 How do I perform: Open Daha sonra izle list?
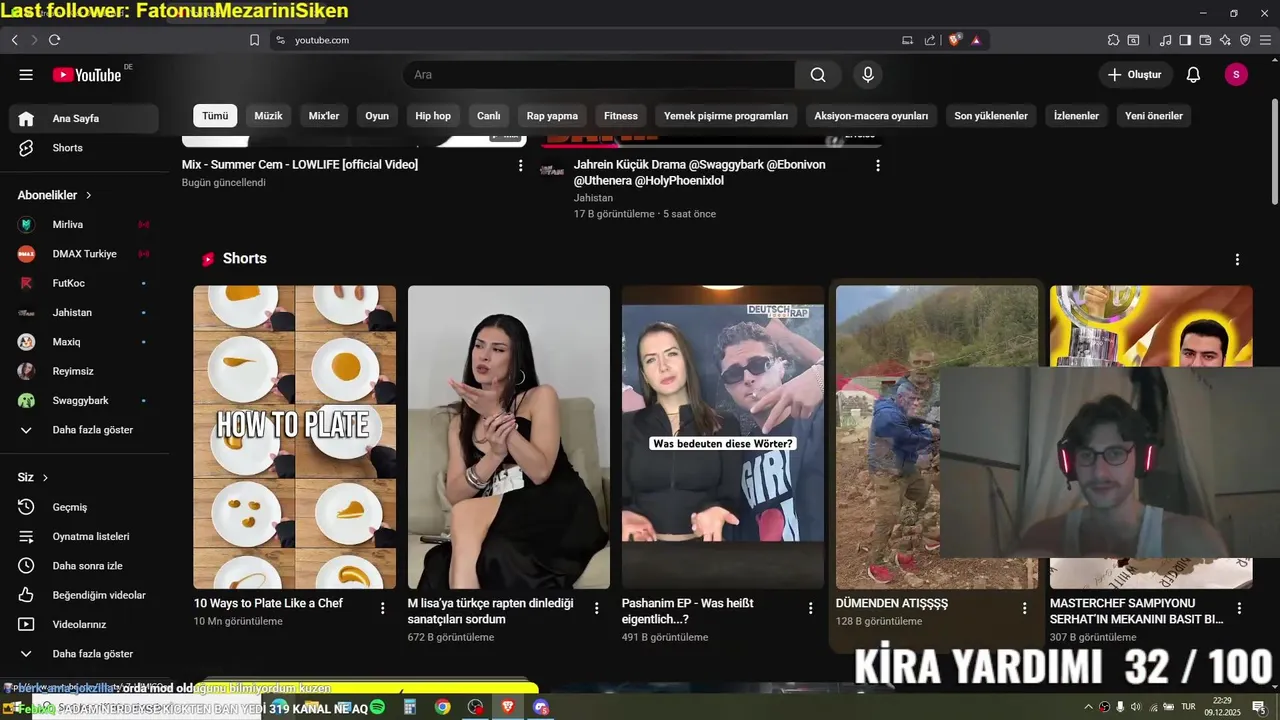[x=84, y=566]
